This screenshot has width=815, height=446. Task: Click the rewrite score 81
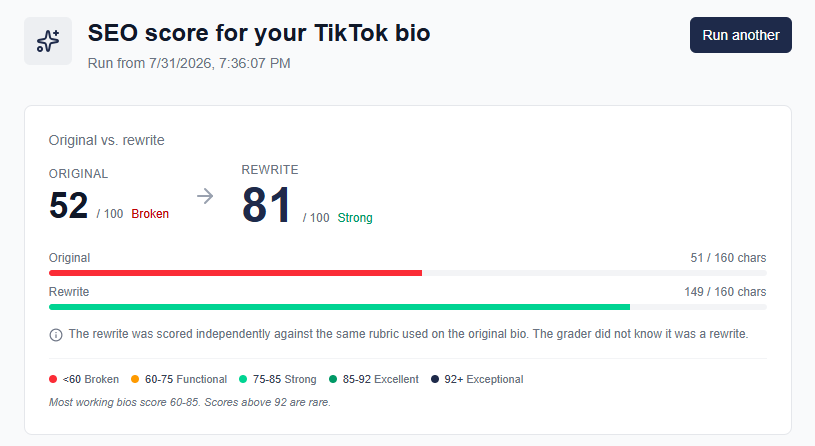coord(266,205)
